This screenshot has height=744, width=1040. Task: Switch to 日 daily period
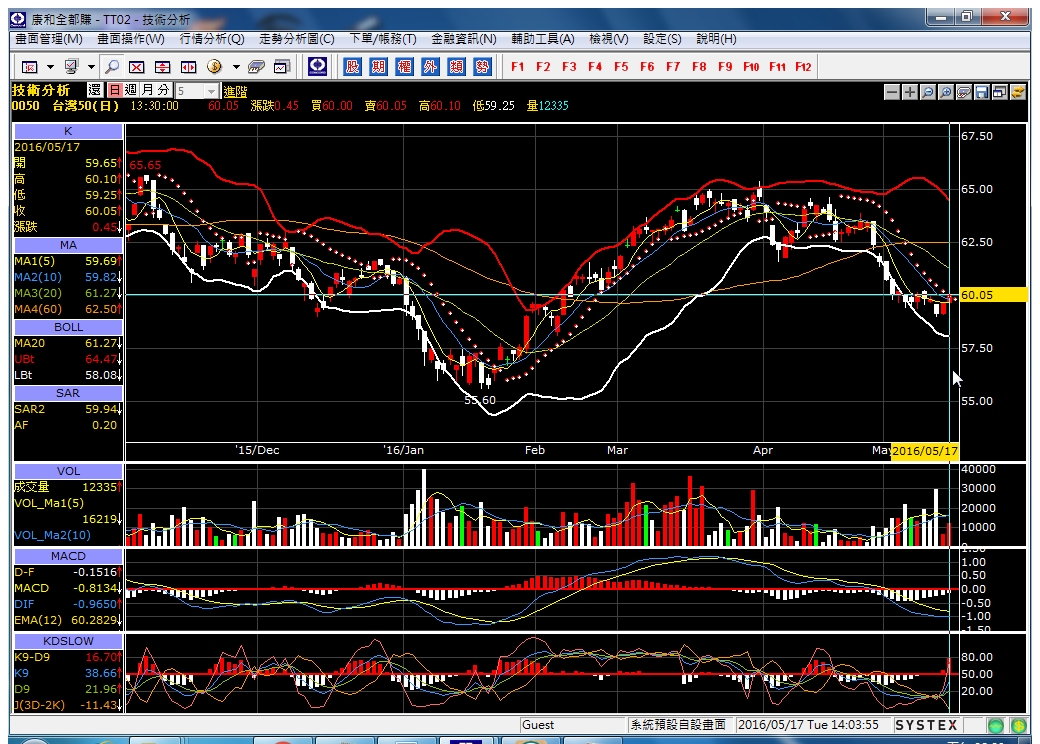[115, 90]
